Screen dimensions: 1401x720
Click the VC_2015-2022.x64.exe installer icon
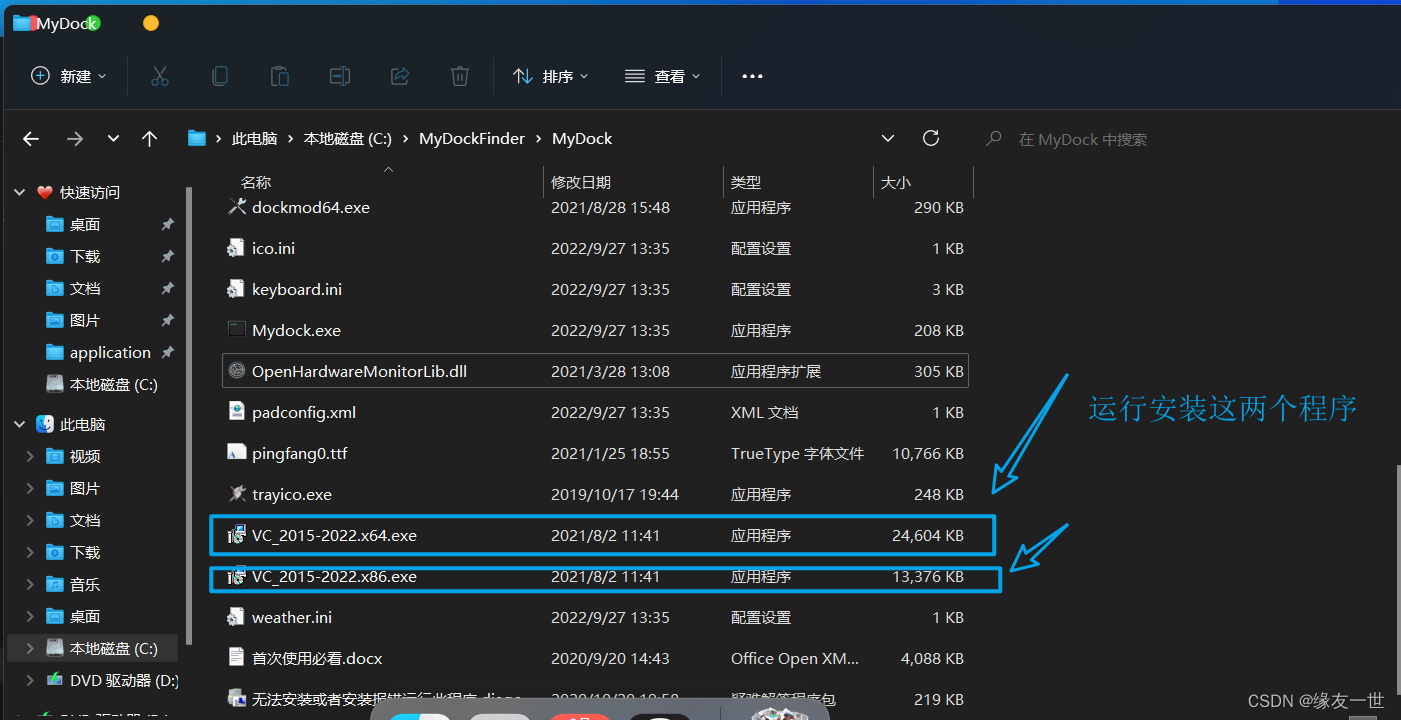[237, 535]
